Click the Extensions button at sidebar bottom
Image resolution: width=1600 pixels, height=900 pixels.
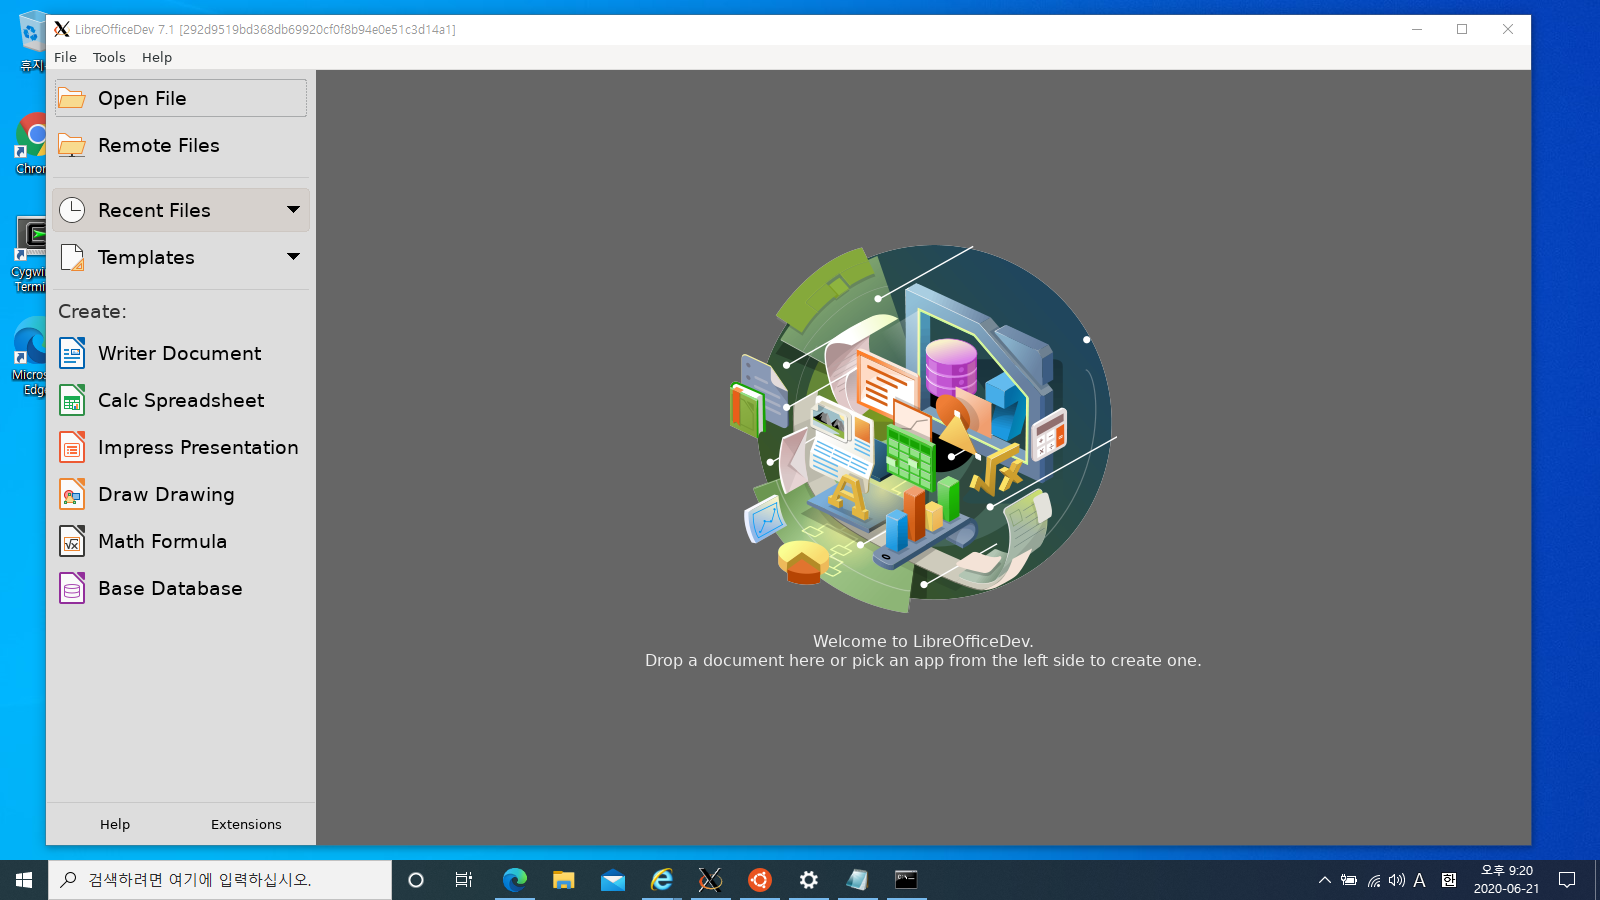pos(246,824)
